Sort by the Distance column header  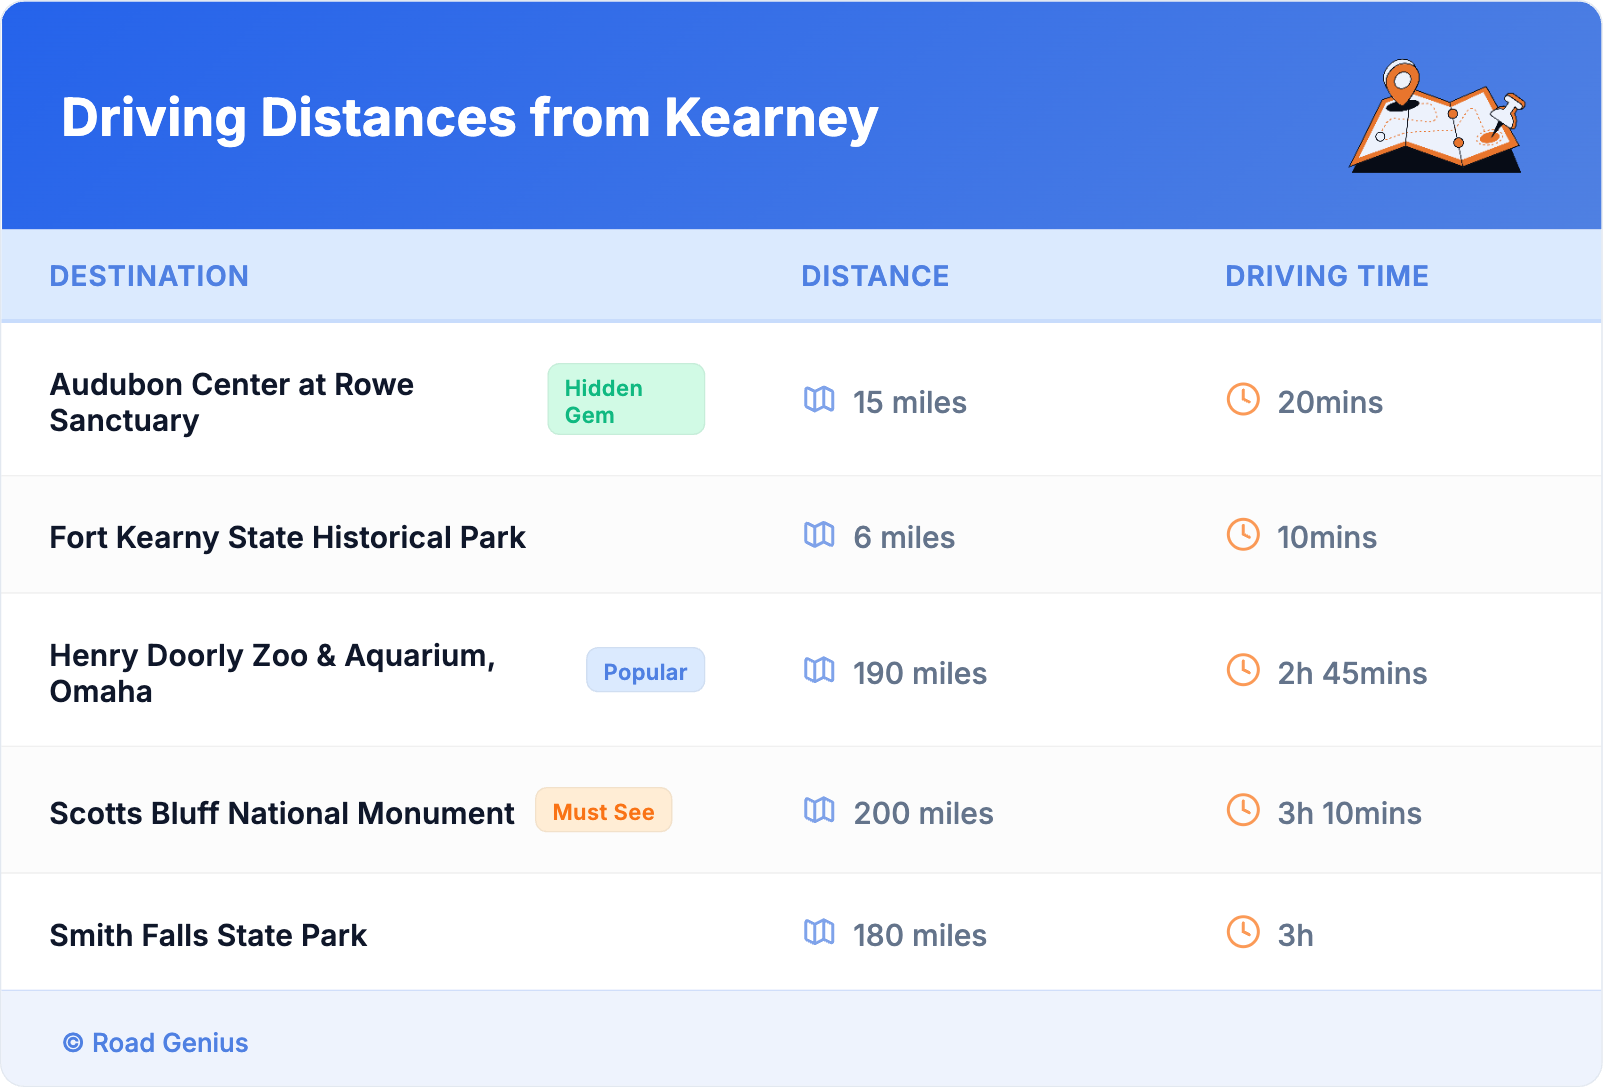pos(875,276)
